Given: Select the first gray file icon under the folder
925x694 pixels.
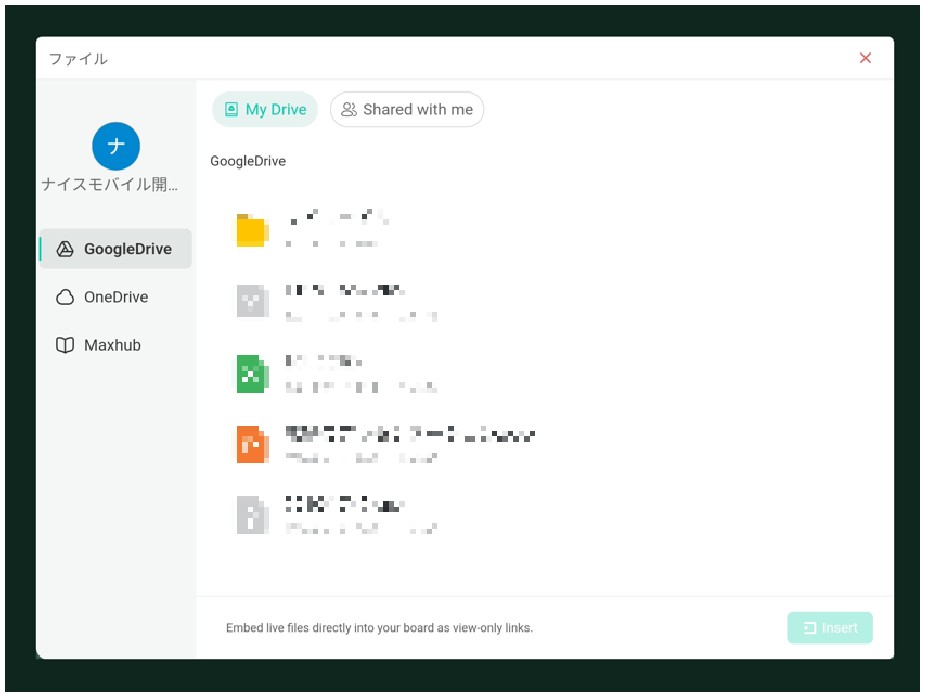Looking at the screenshot, I should tap(252, 301).
